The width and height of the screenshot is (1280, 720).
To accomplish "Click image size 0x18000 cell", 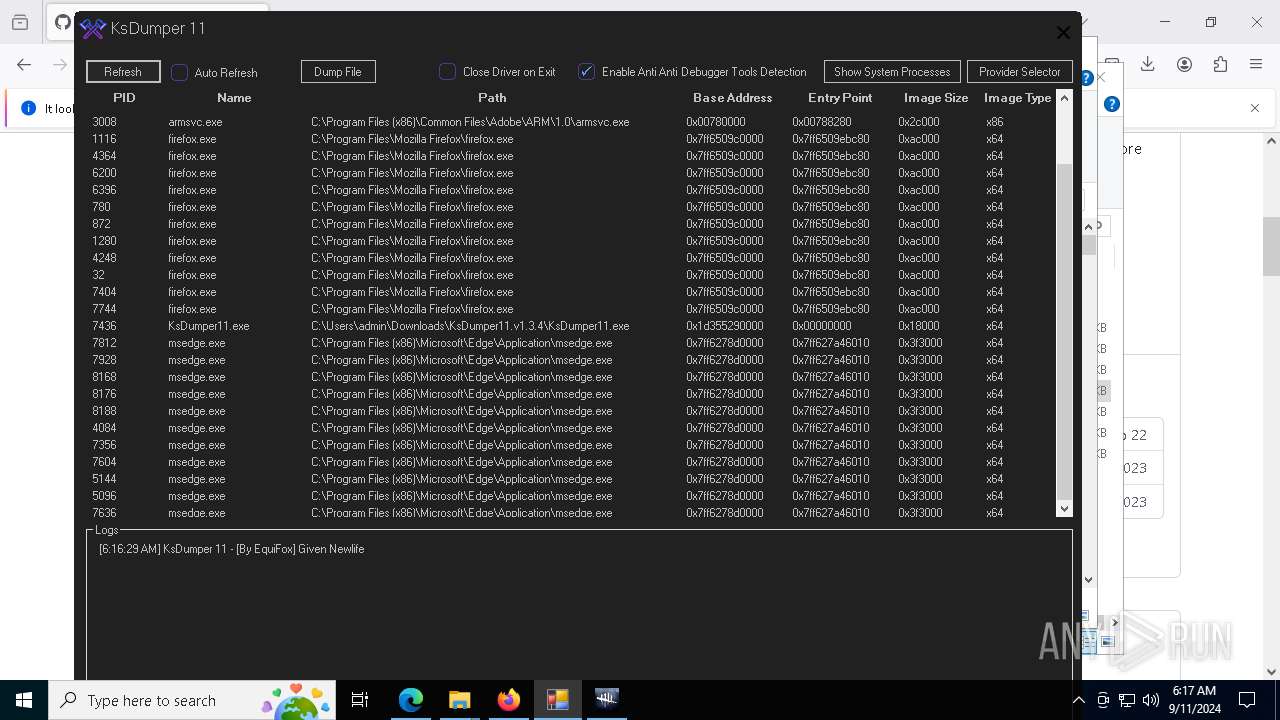I will point(918,326).
